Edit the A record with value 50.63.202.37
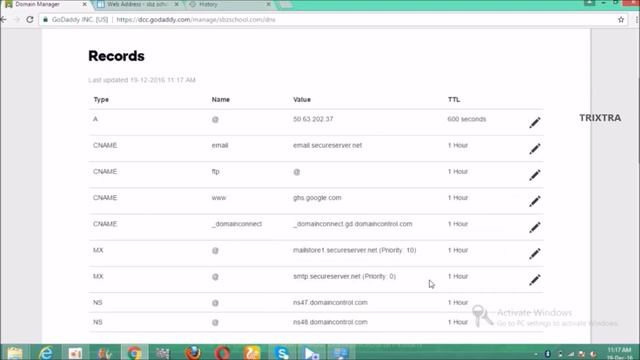The image size is (640, 360). tap(535, 122)
